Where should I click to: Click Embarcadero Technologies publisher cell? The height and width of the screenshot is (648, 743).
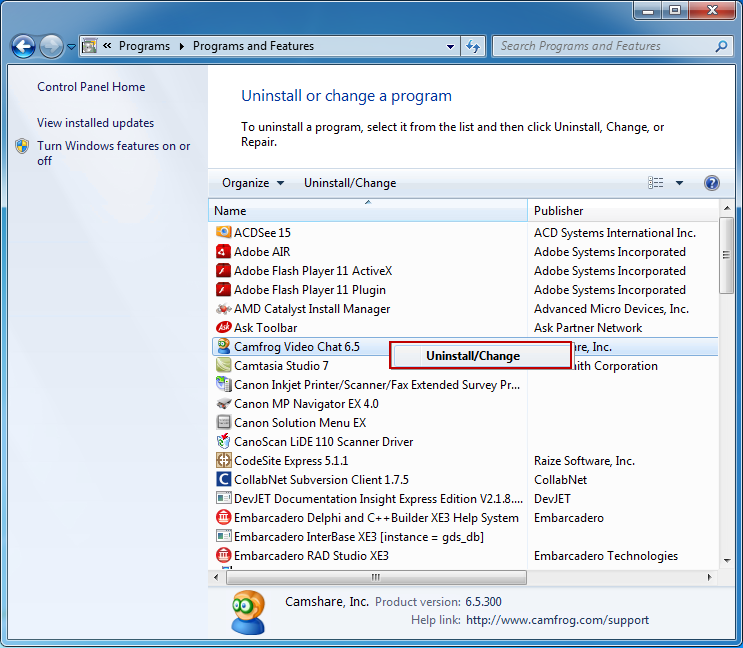[x=606, y=556]
